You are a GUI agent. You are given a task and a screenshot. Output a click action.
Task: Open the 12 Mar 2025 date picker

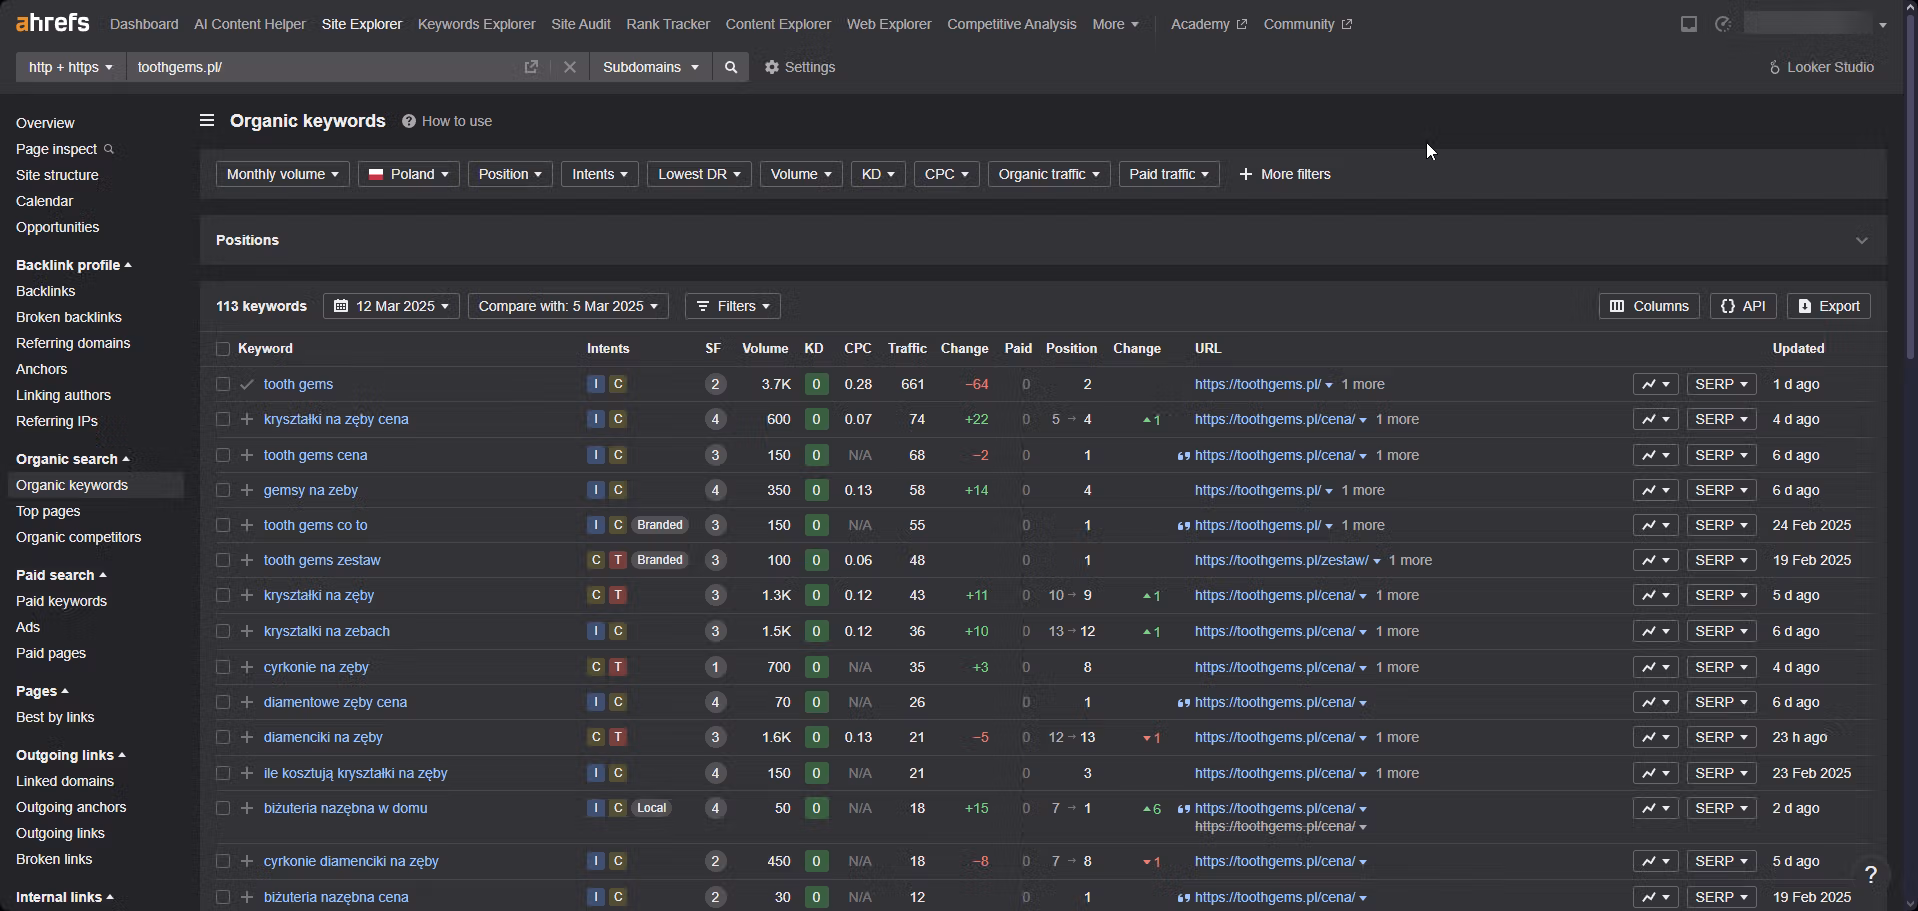[391, 306]
